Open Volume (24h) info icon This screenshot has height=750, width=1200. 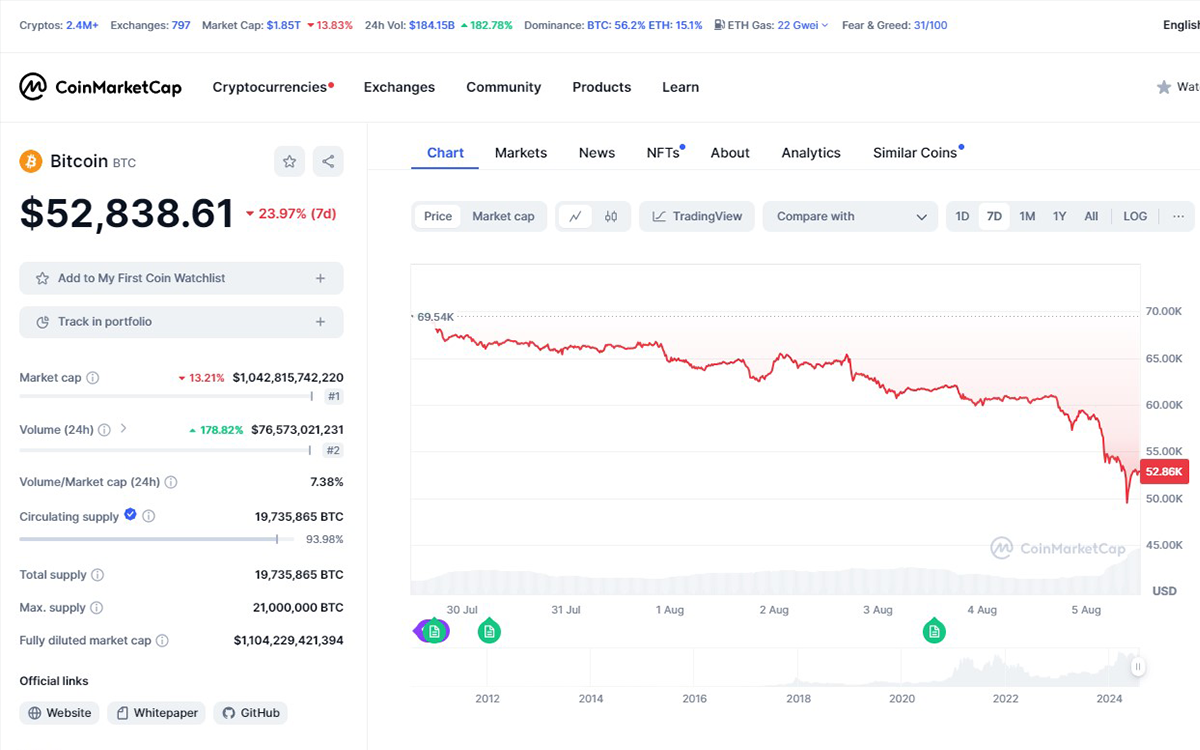[x=105, y=430]
